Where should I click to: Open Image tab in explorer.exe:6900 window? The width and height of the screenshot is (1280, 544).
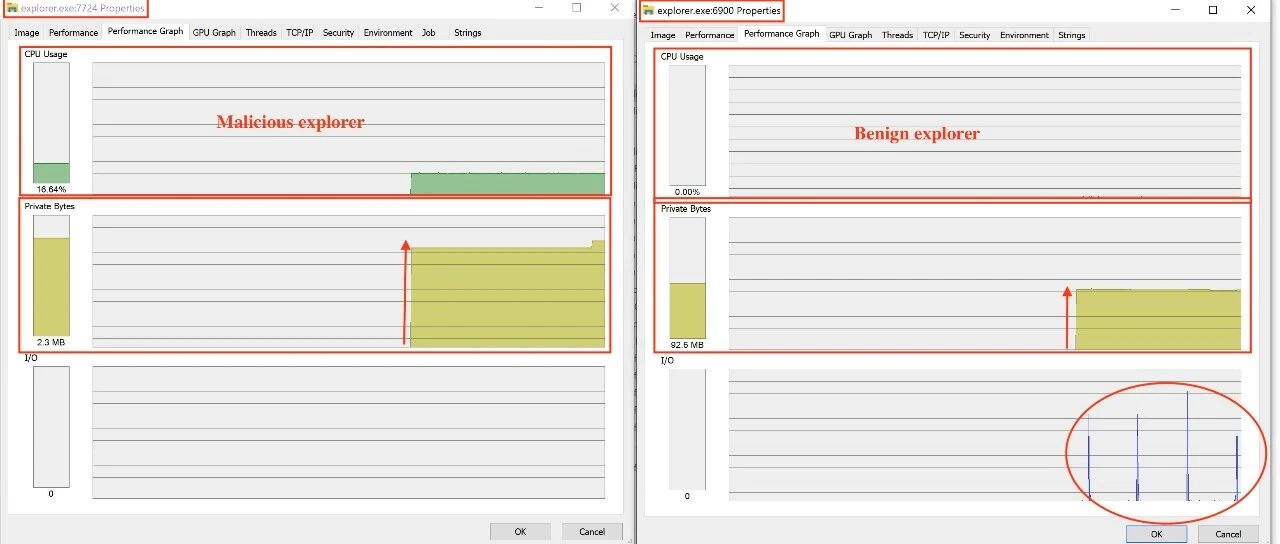coord(663,35)
